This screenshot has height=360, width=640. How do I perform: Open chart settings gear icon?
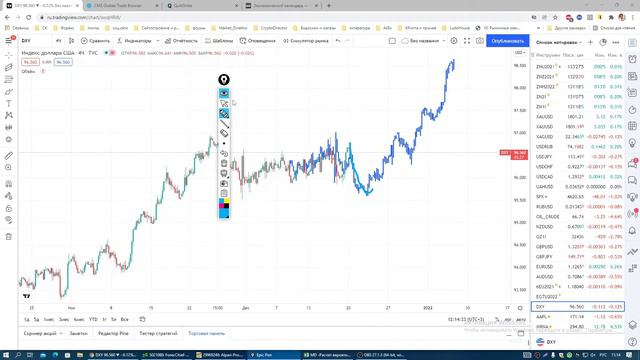pos(454,41)
